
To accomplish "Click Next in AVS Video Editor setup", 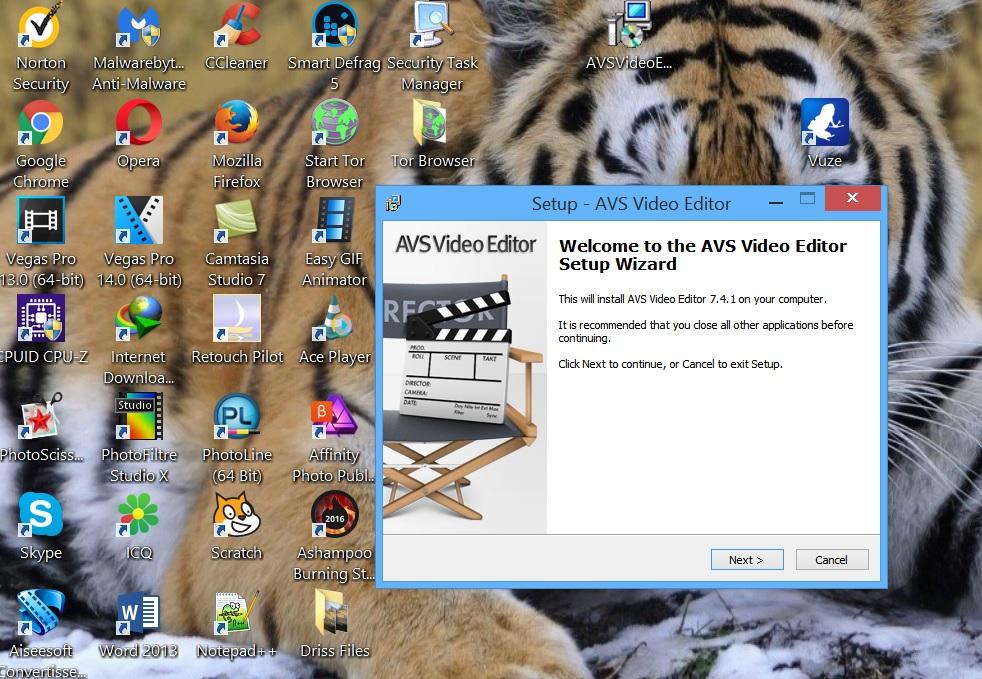I will (x=747, y=560).
